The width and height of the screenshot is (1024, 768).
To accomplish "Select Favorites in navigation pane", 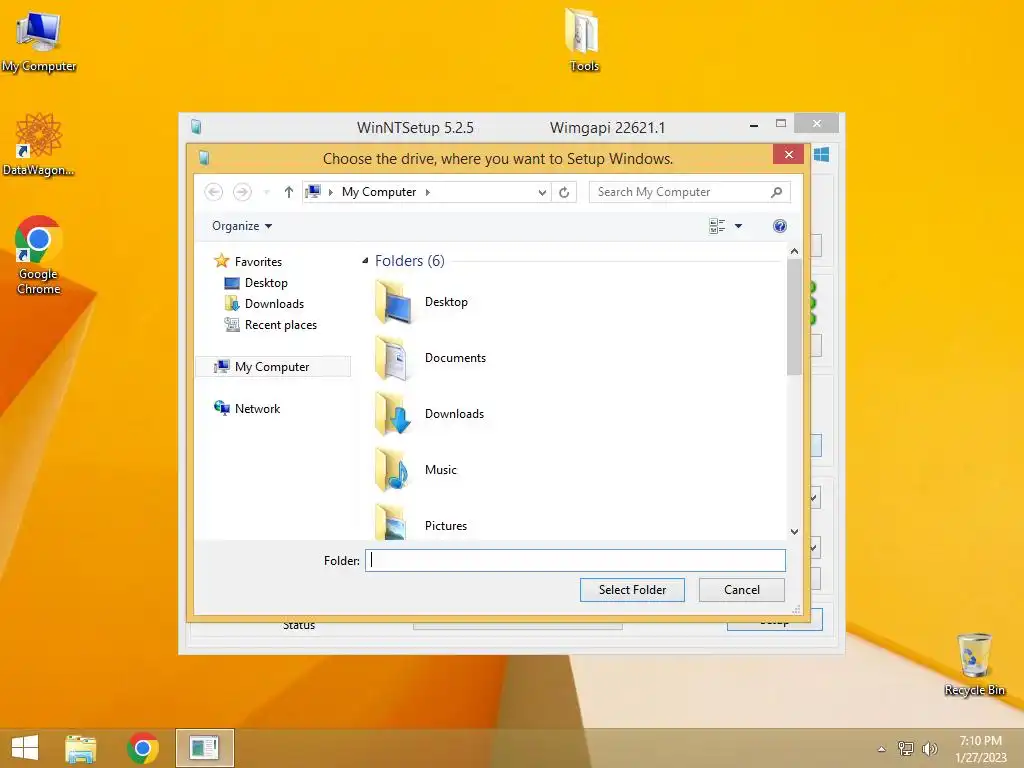I will click(x=248, y=261).
